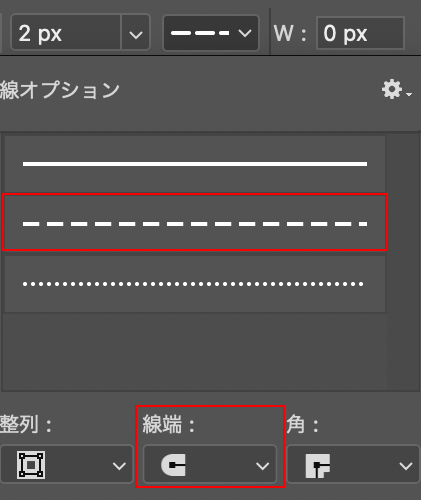Open the stroke options gear menu
The height and width of the screenshot is (500, 421).
[x=396, y=90]
